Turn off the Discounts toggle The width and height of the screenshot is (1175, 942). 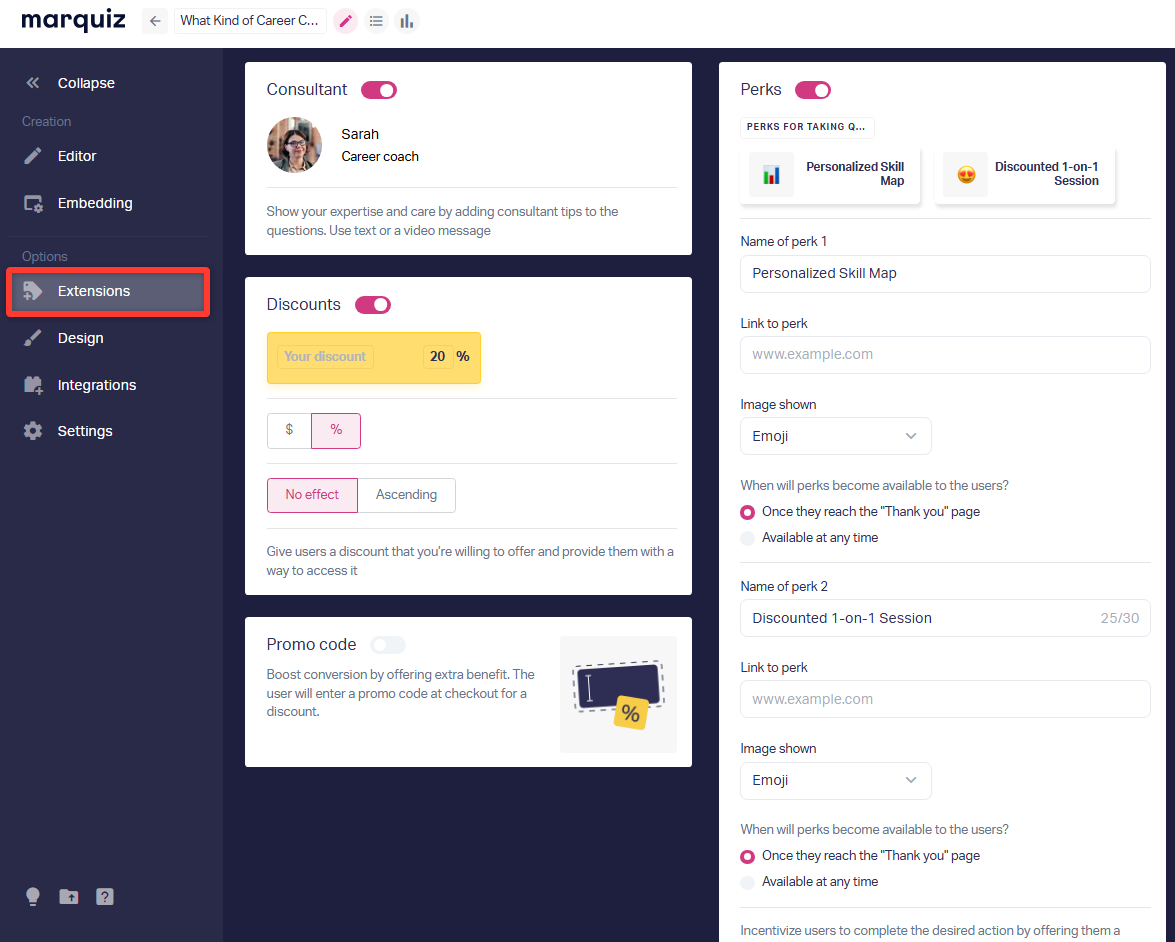point(373,305)
